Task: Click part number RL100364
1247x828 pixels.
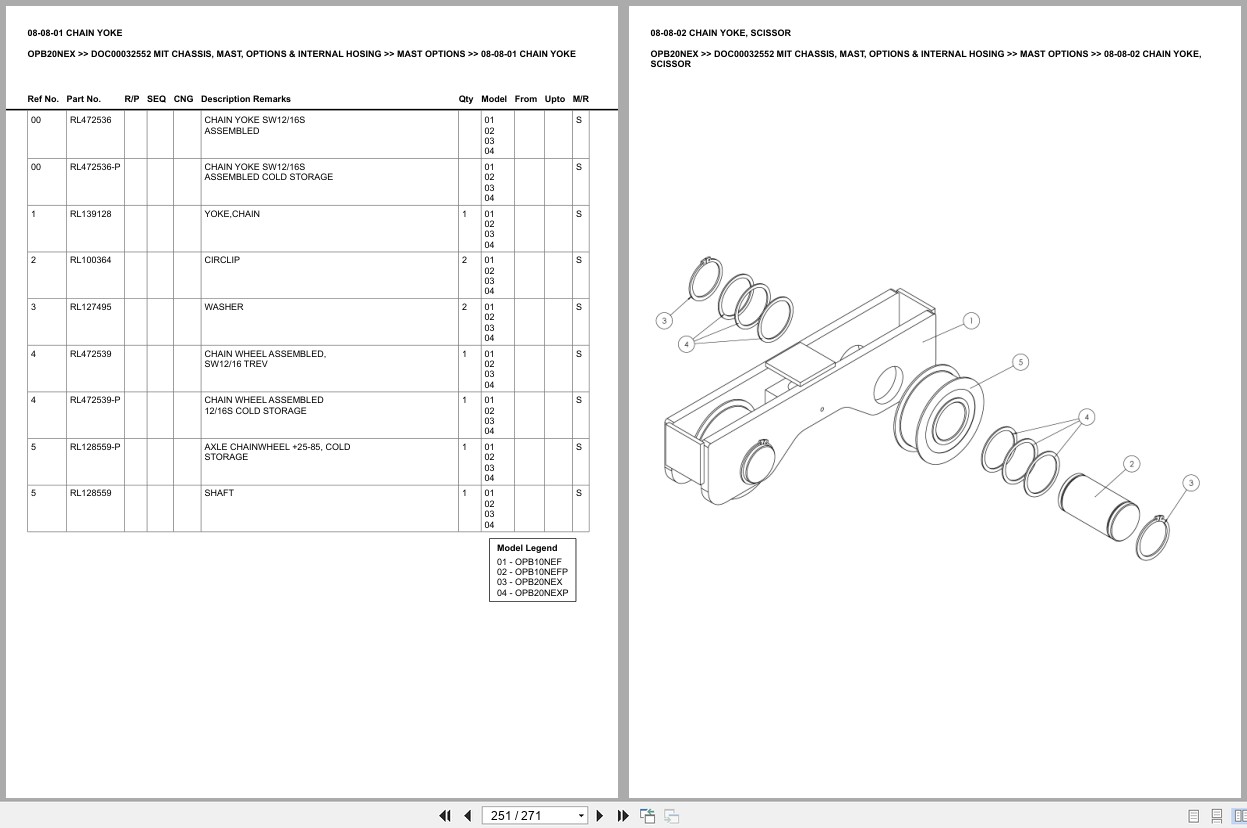Action: [x=90, y=260]
